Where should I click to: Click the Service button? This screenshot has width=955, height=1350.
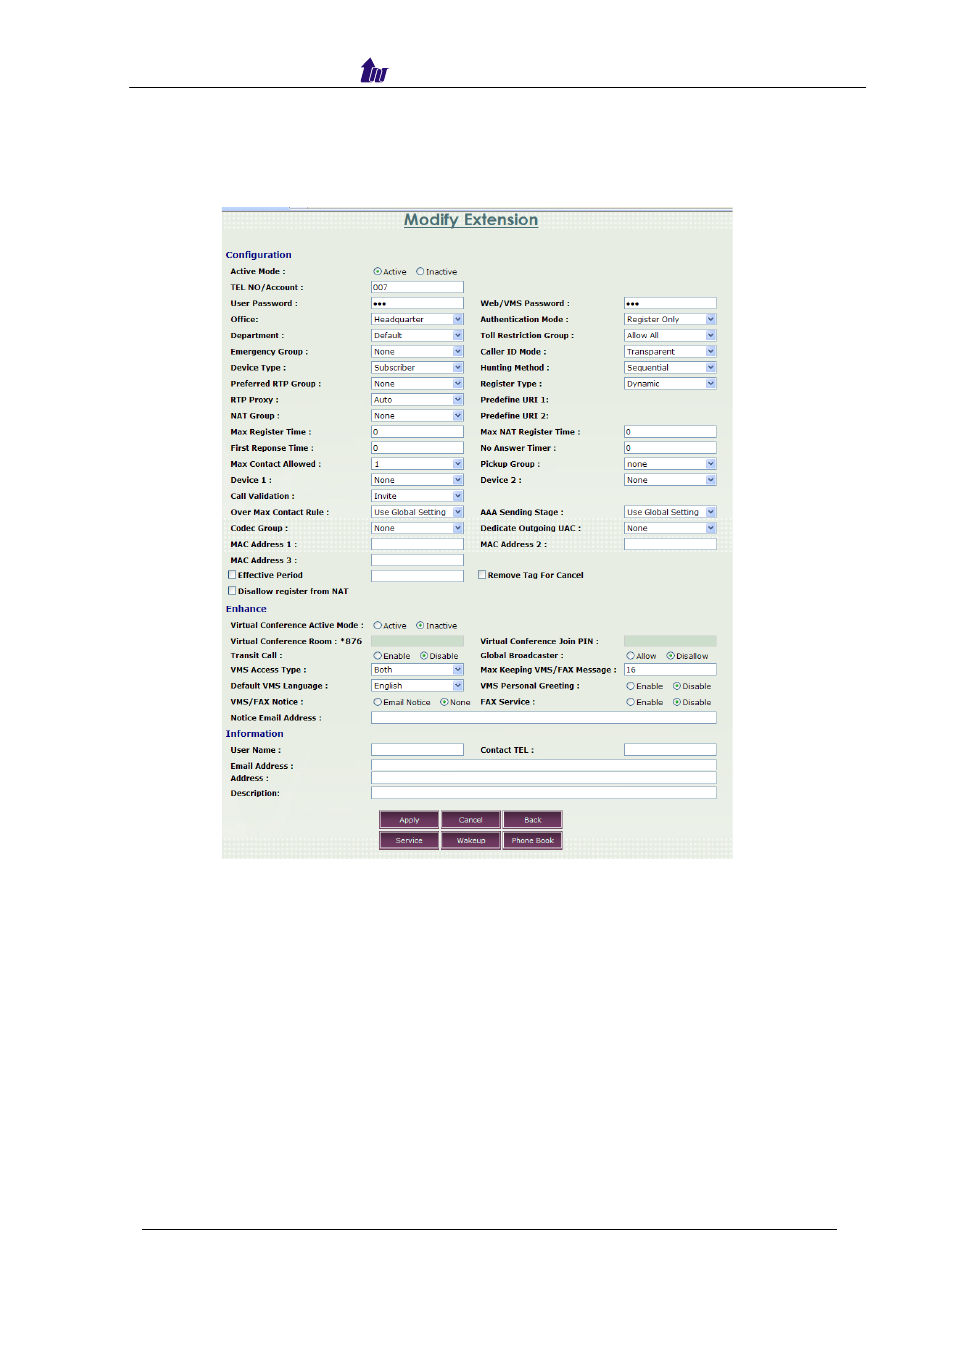409,840
